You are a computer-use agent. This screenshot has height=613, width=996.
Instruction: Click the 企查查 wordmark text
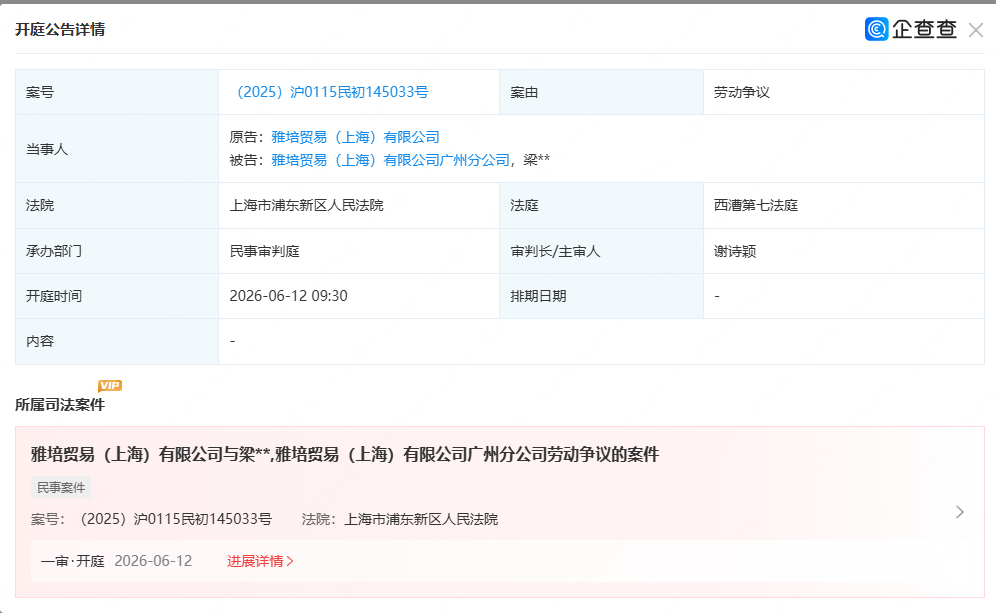tap(923, 30)
